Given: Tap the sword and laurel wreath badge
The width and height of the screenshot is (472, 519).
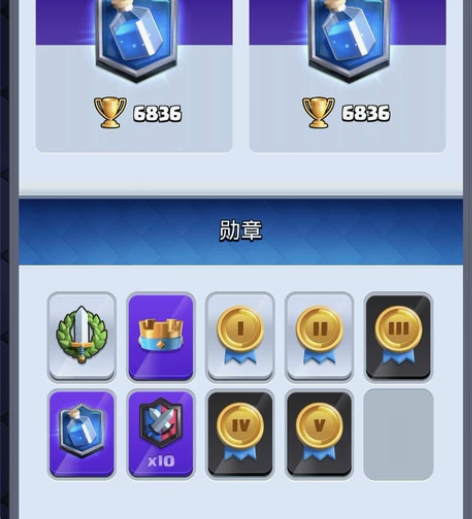Looking at the screenshot, I should click(82, 337).
